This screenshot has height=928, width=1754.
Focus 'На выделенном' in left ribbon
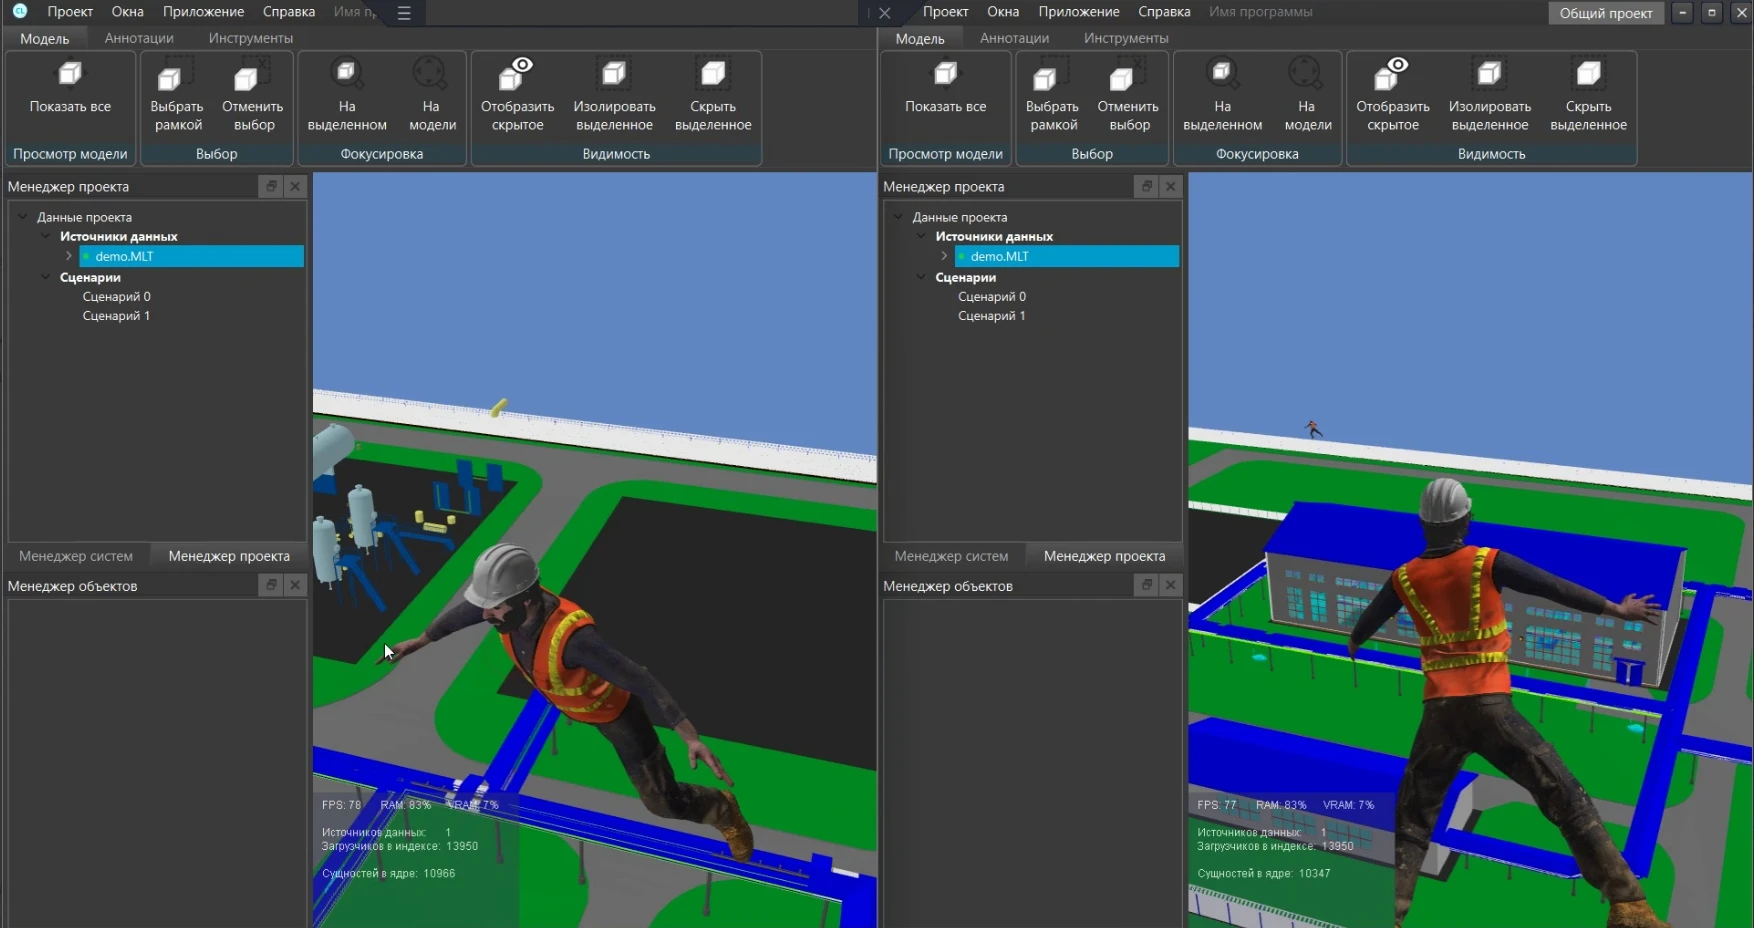[346, 75]
